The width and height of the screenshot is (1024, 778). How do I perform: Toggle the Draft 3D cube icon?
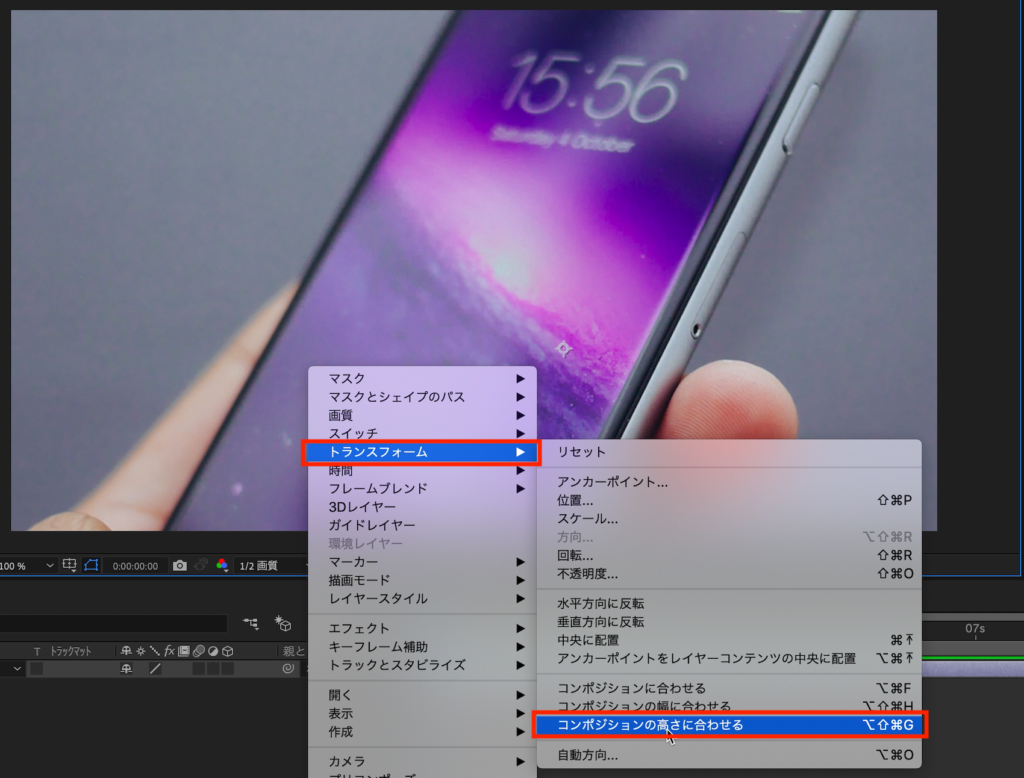(283, 624)
